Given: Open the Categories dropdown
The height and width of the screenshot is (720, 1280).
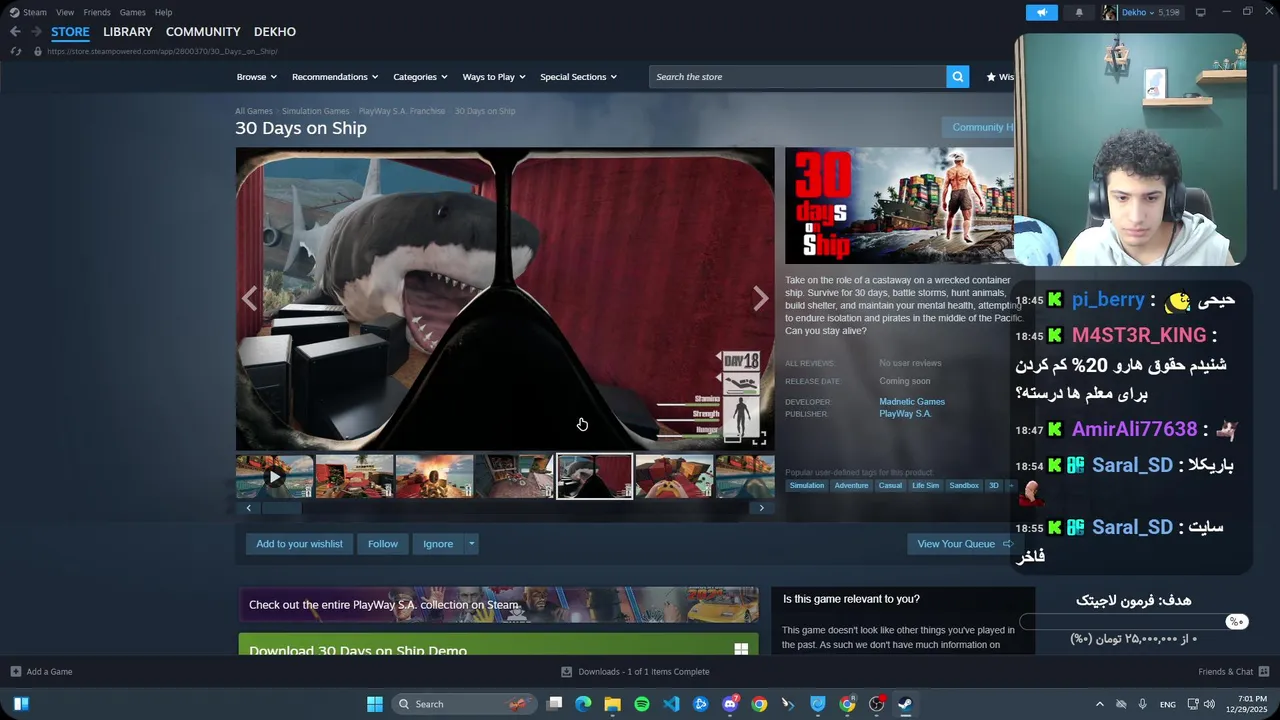Looking at the screenshot, I should tap(420, 77).
